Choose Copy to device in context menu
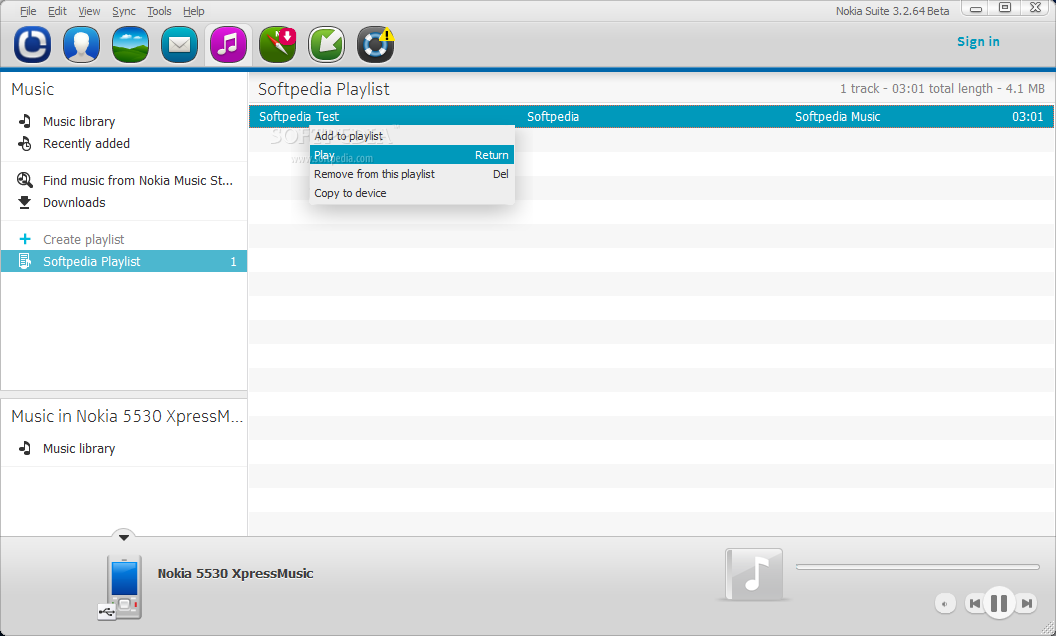 pos(411,193)
